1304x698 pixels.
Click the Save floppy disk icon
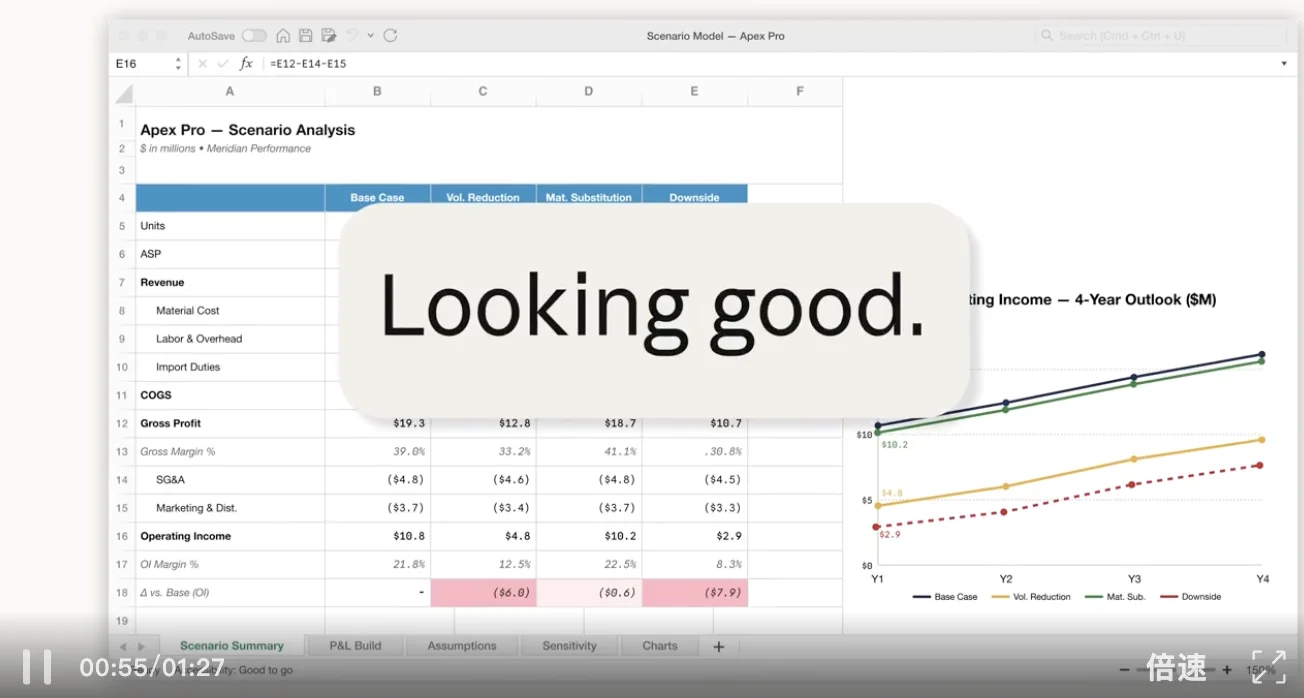tap(306, 36)
